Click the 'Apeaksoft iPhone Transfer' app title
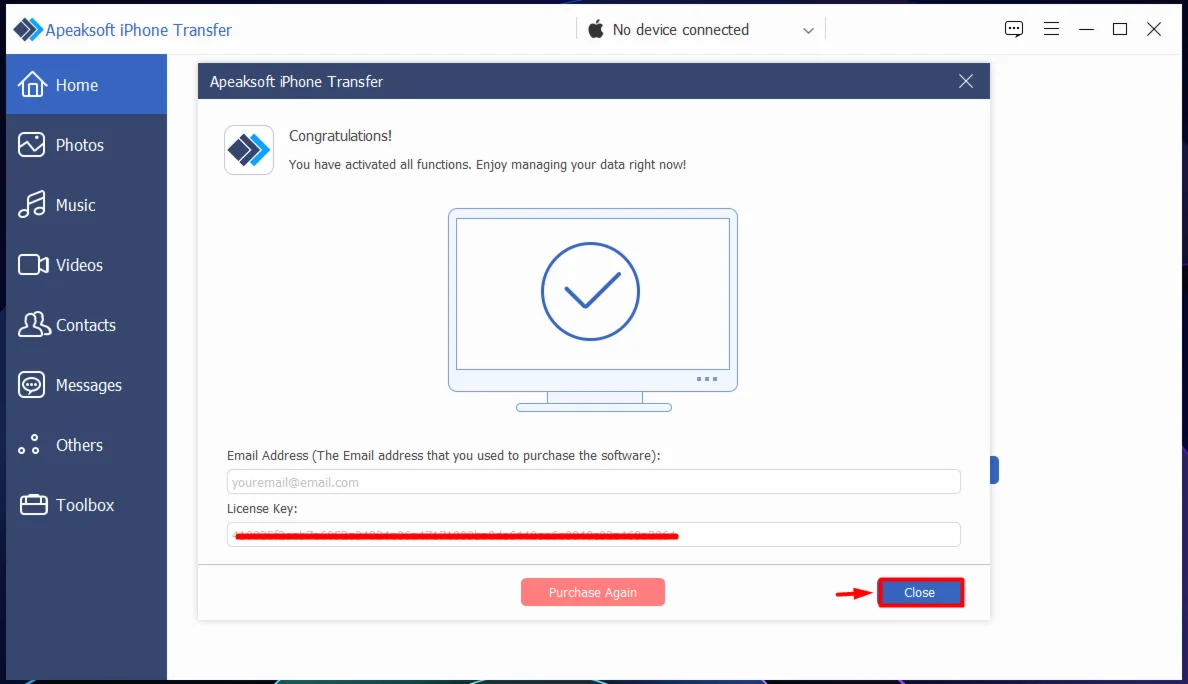This screenshot has width=1188, height=684. click(x=139, y=30)
